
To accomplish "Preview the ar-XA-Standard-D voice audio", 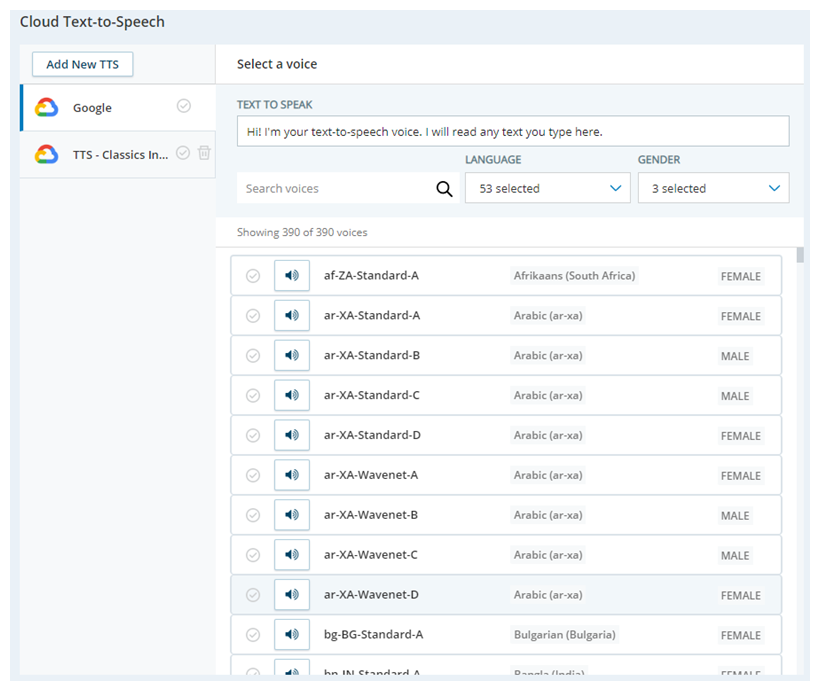I will 292,435.
